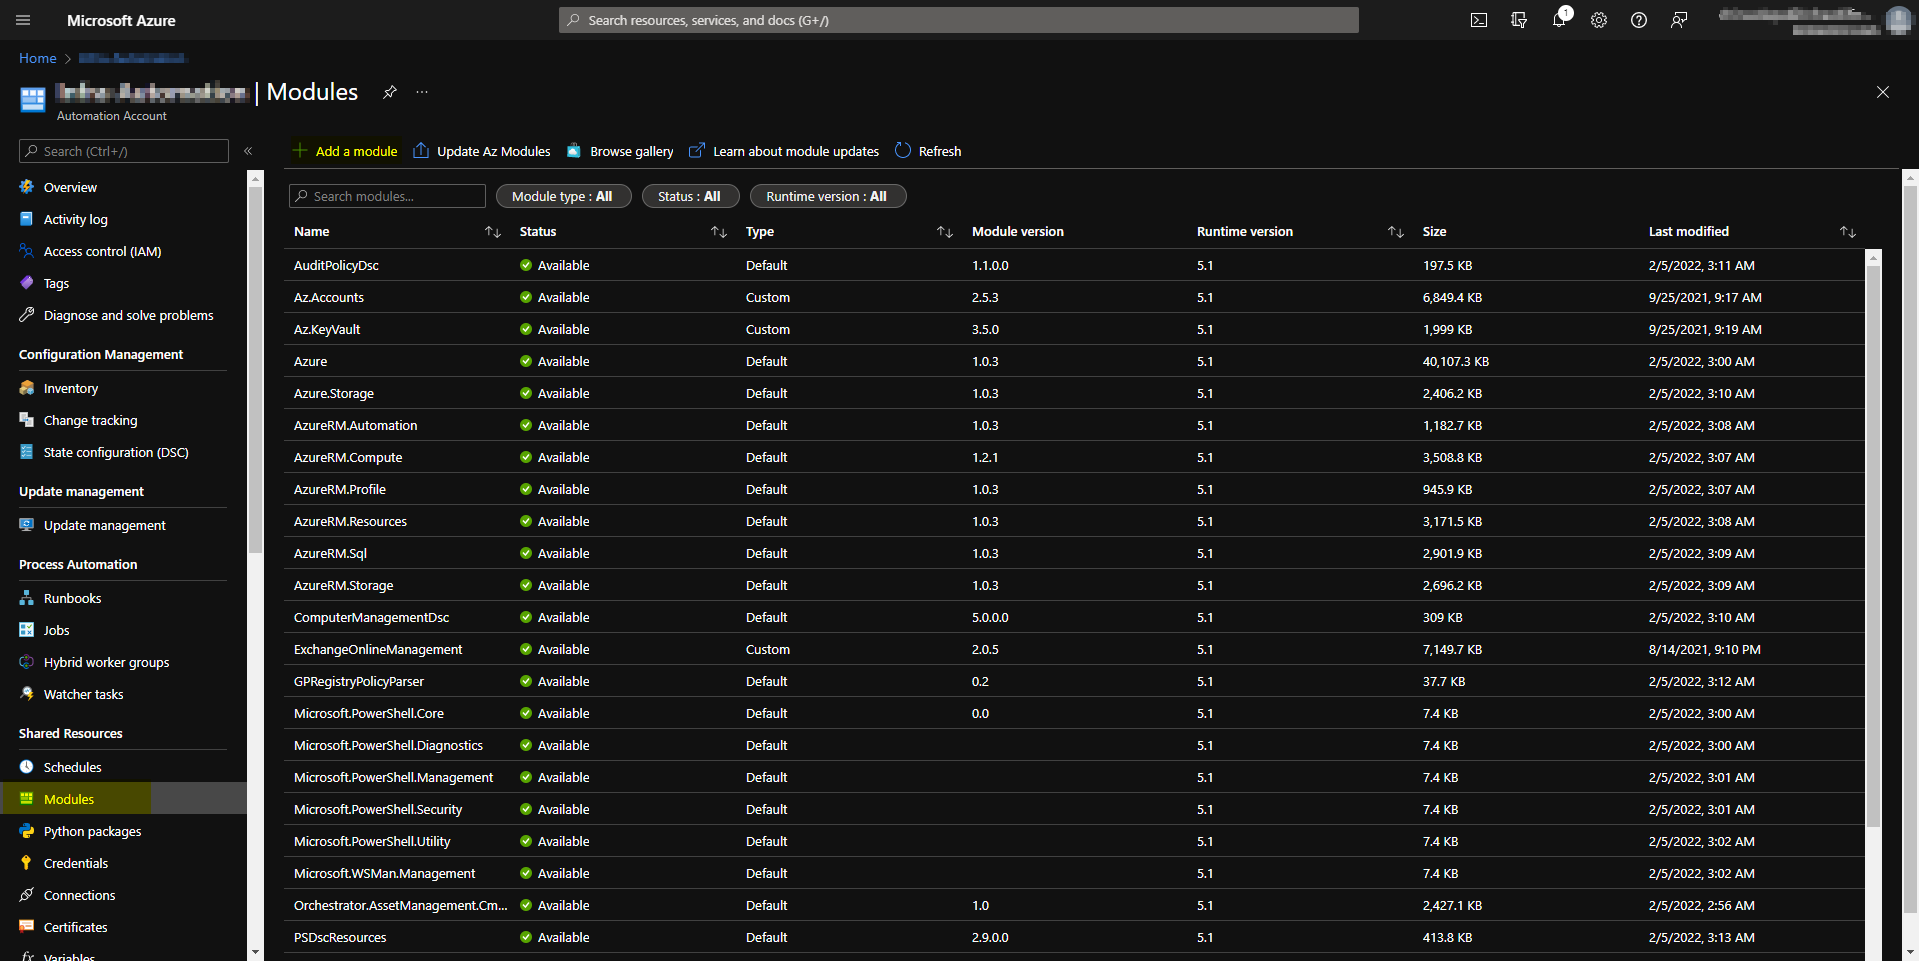Click the Hybrid worker groups icon

(27, 662)
